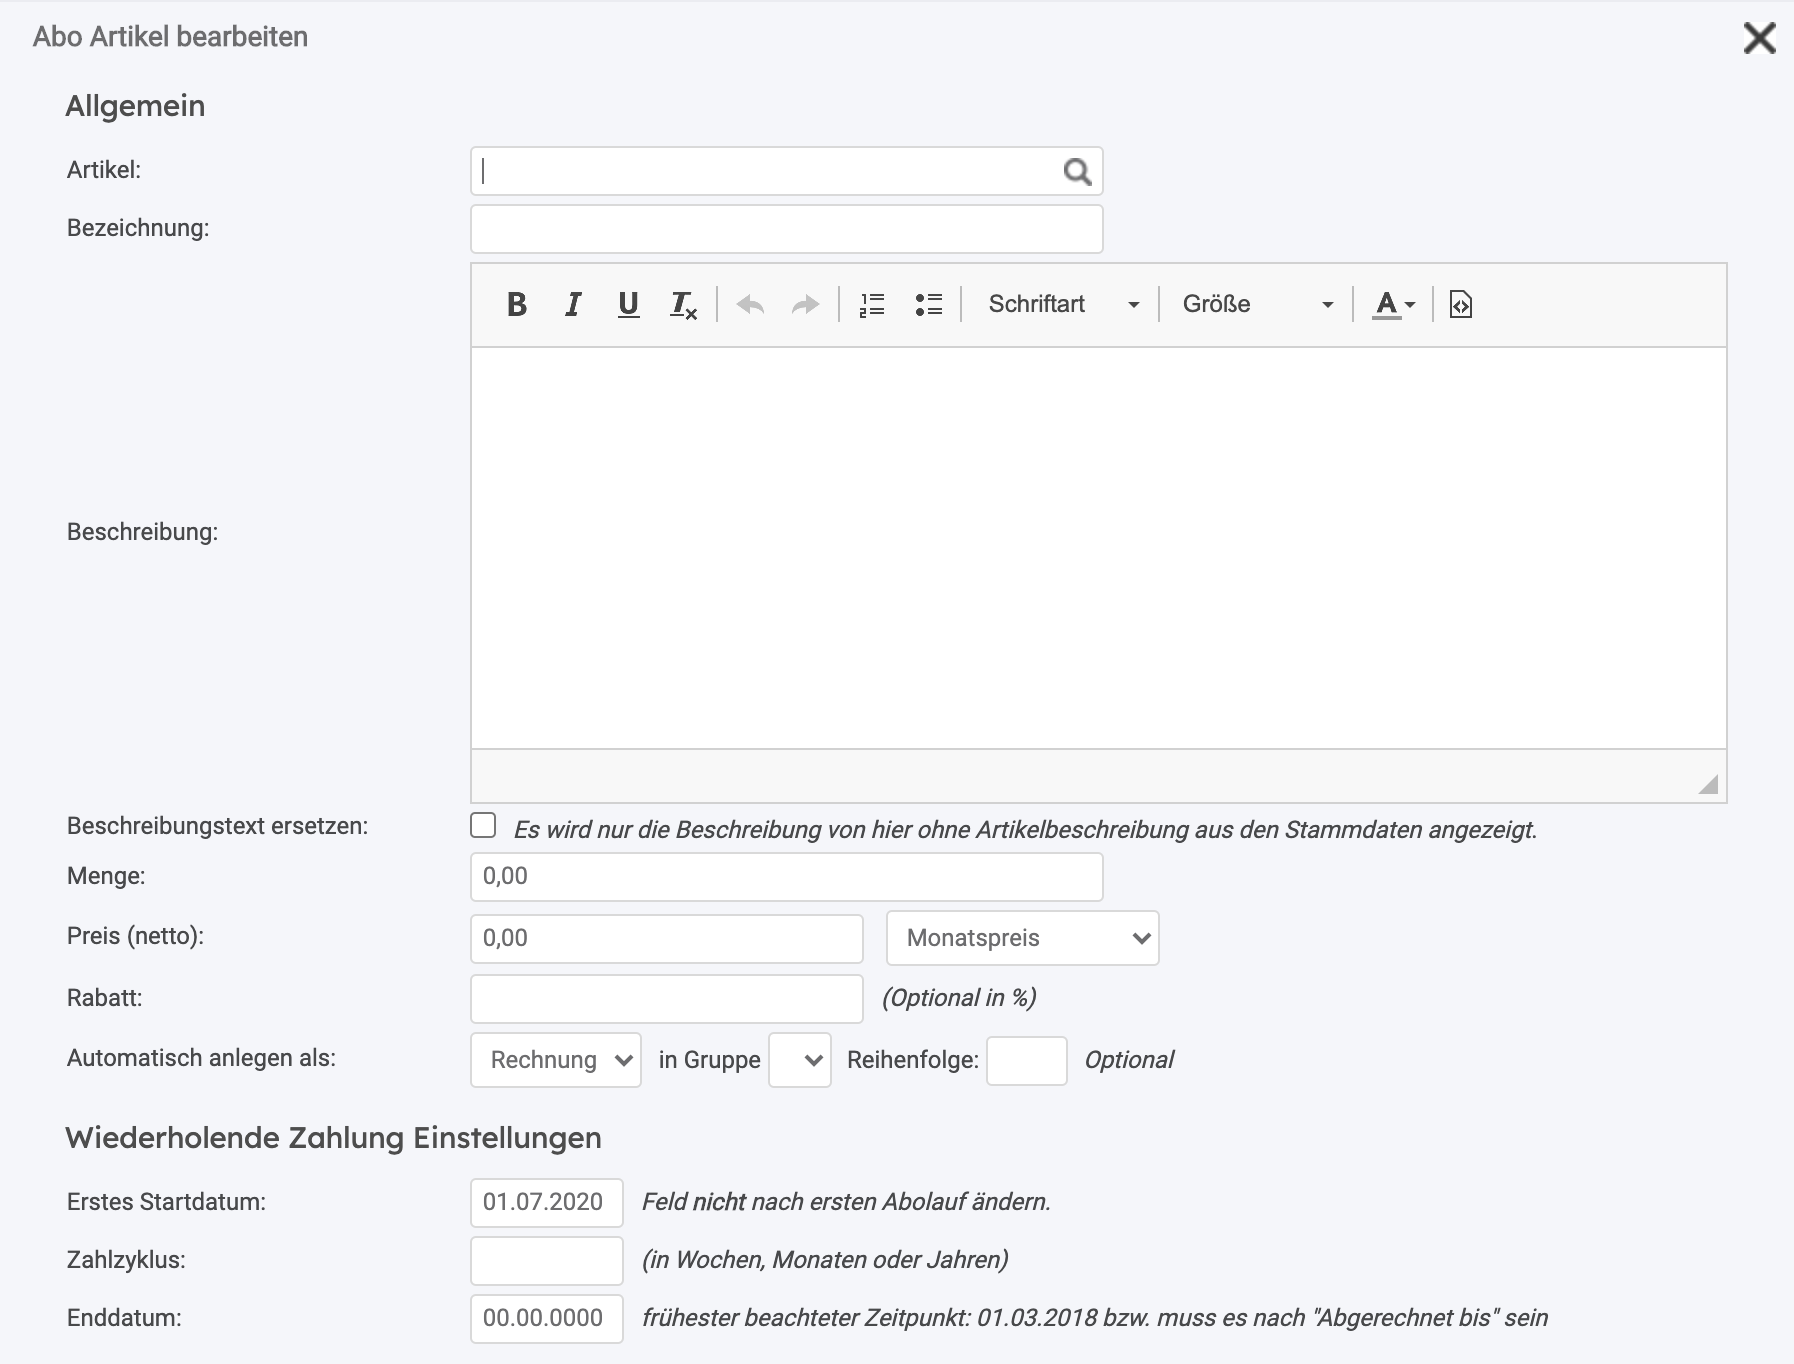
Task: Apply italic formatting in the editor toolbar
Action: click(573, 304)
